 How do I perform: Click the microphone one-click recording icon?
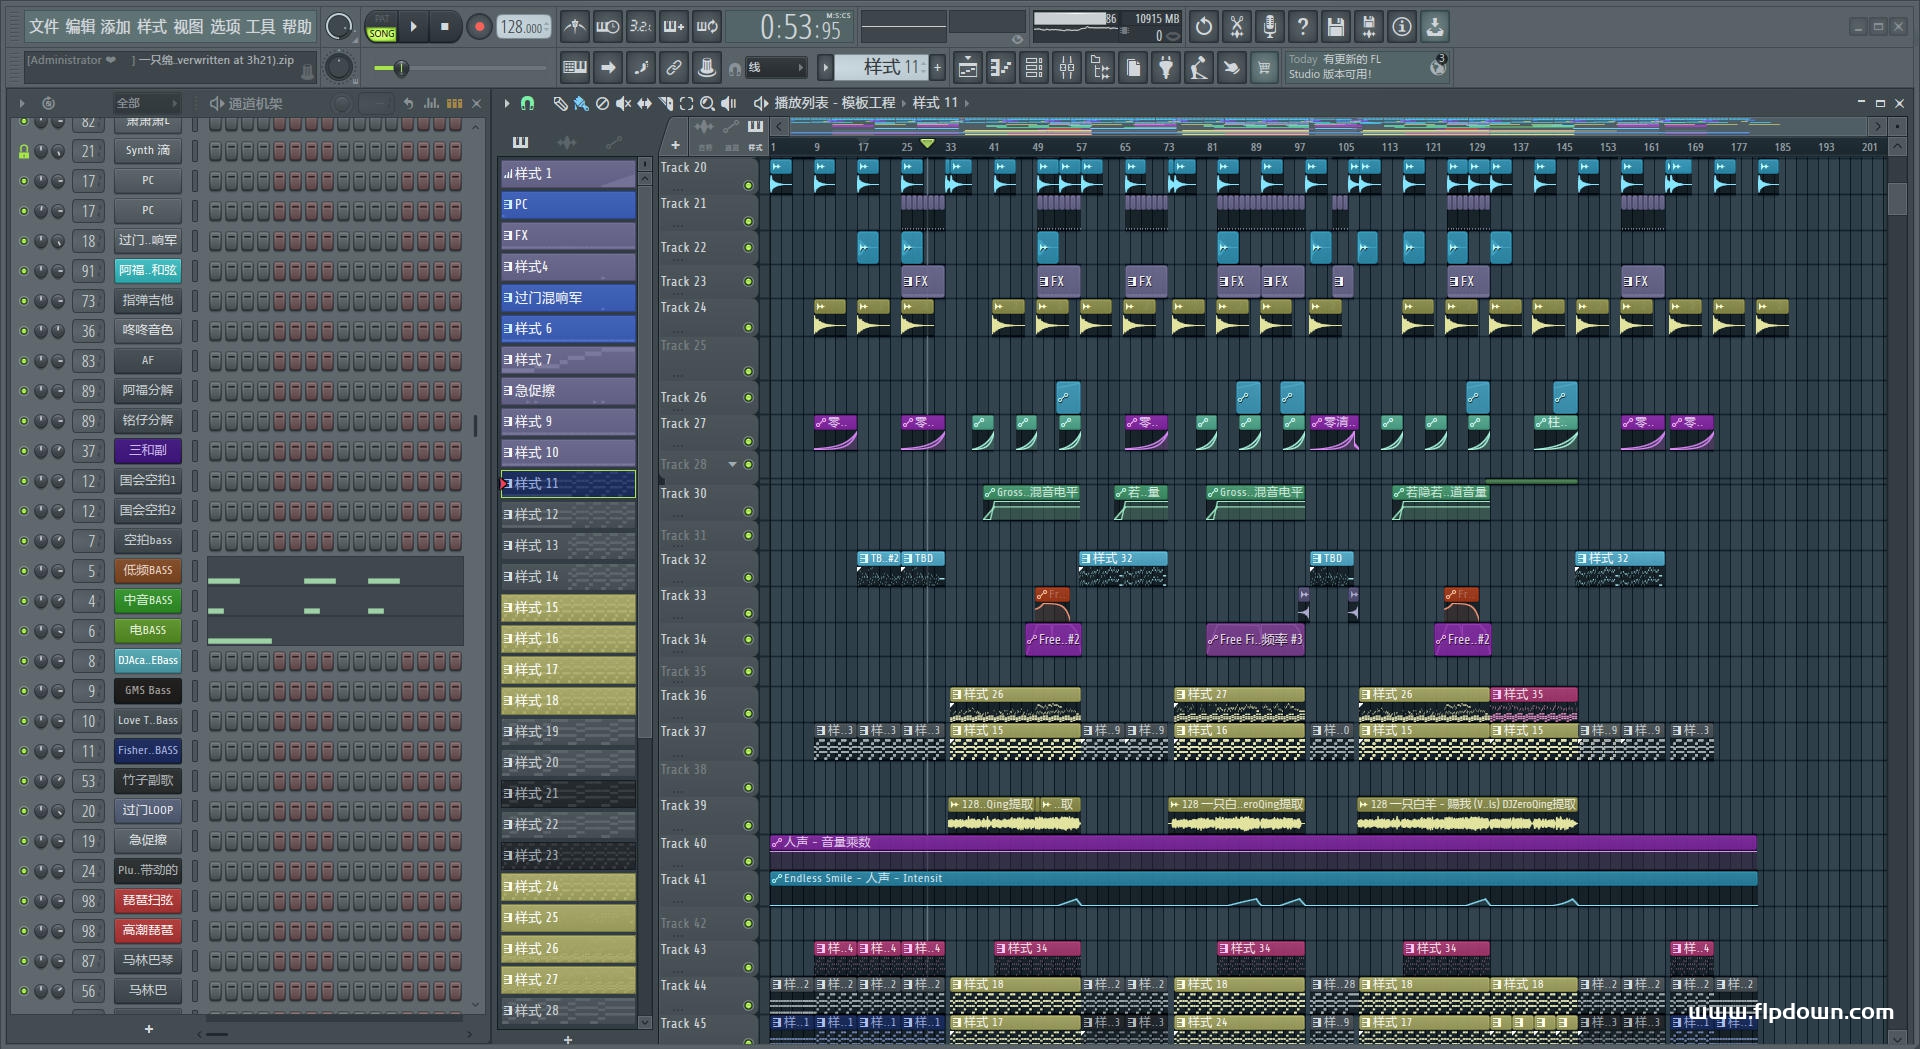[x=1269, y=27]
